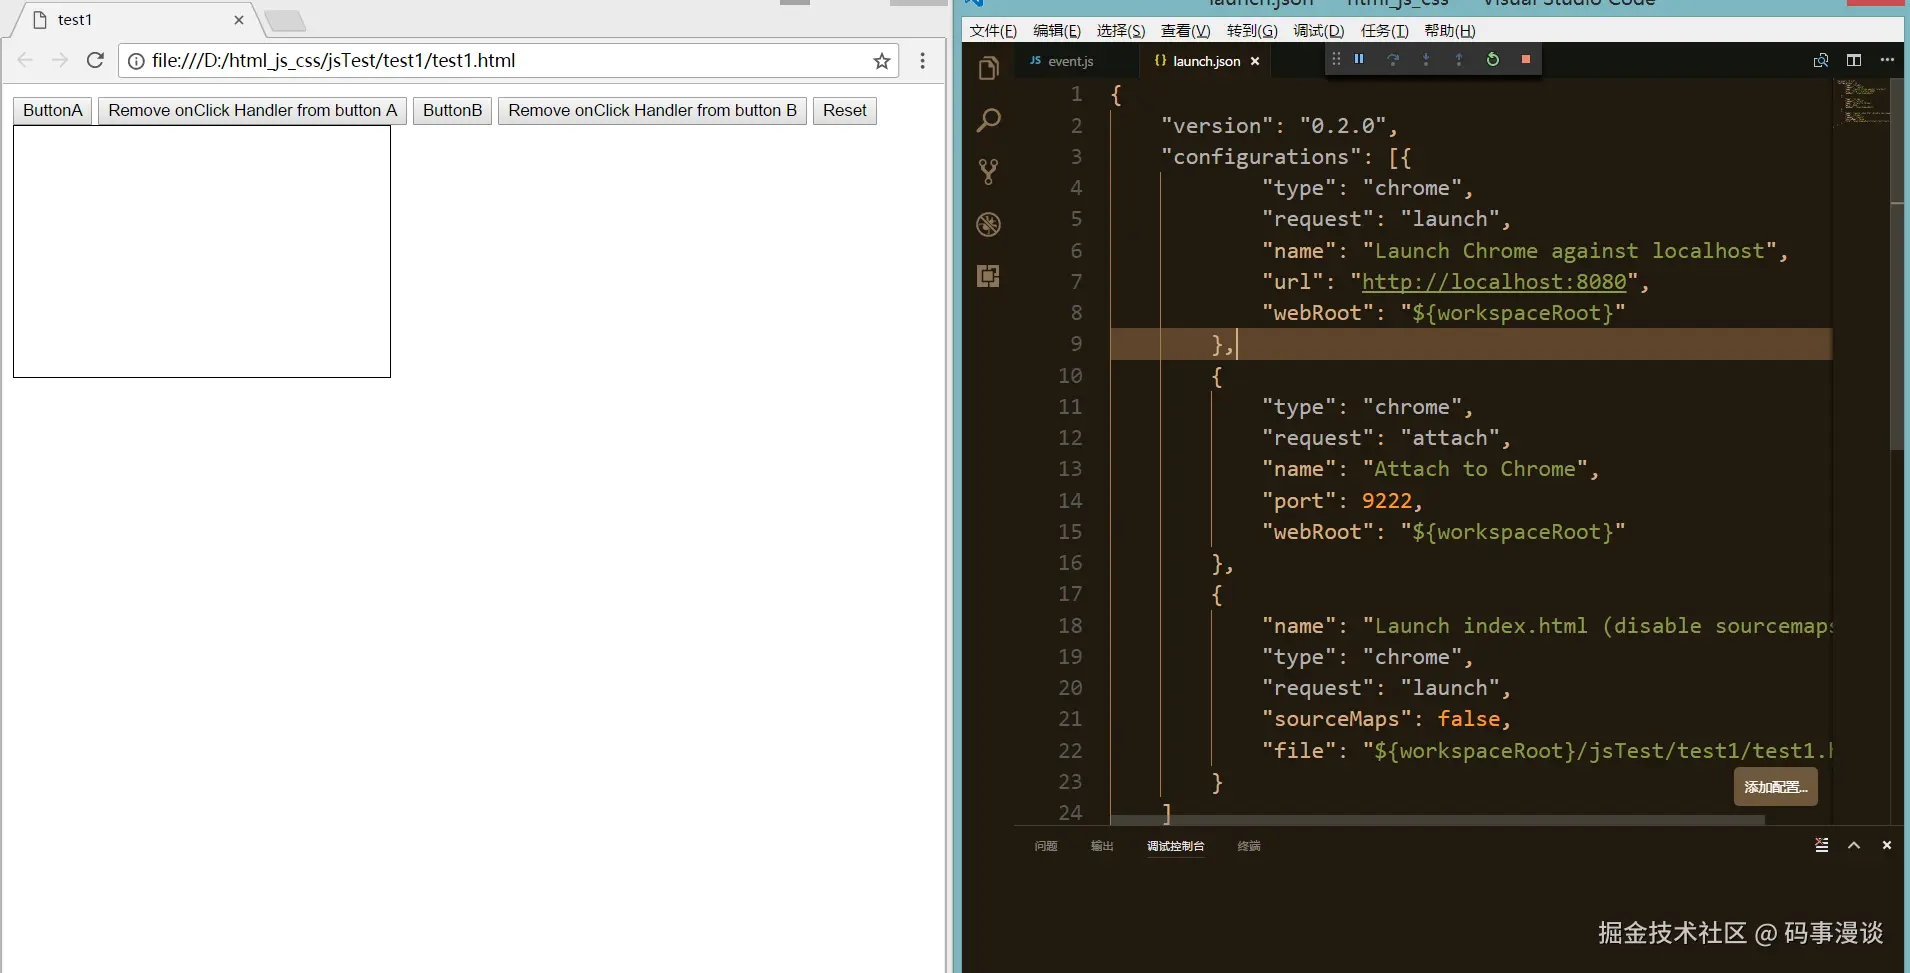Viewport: 1910px width, 973px height.
Task: Follow the http://localhost:8080 link
Action: (1494, 282)
